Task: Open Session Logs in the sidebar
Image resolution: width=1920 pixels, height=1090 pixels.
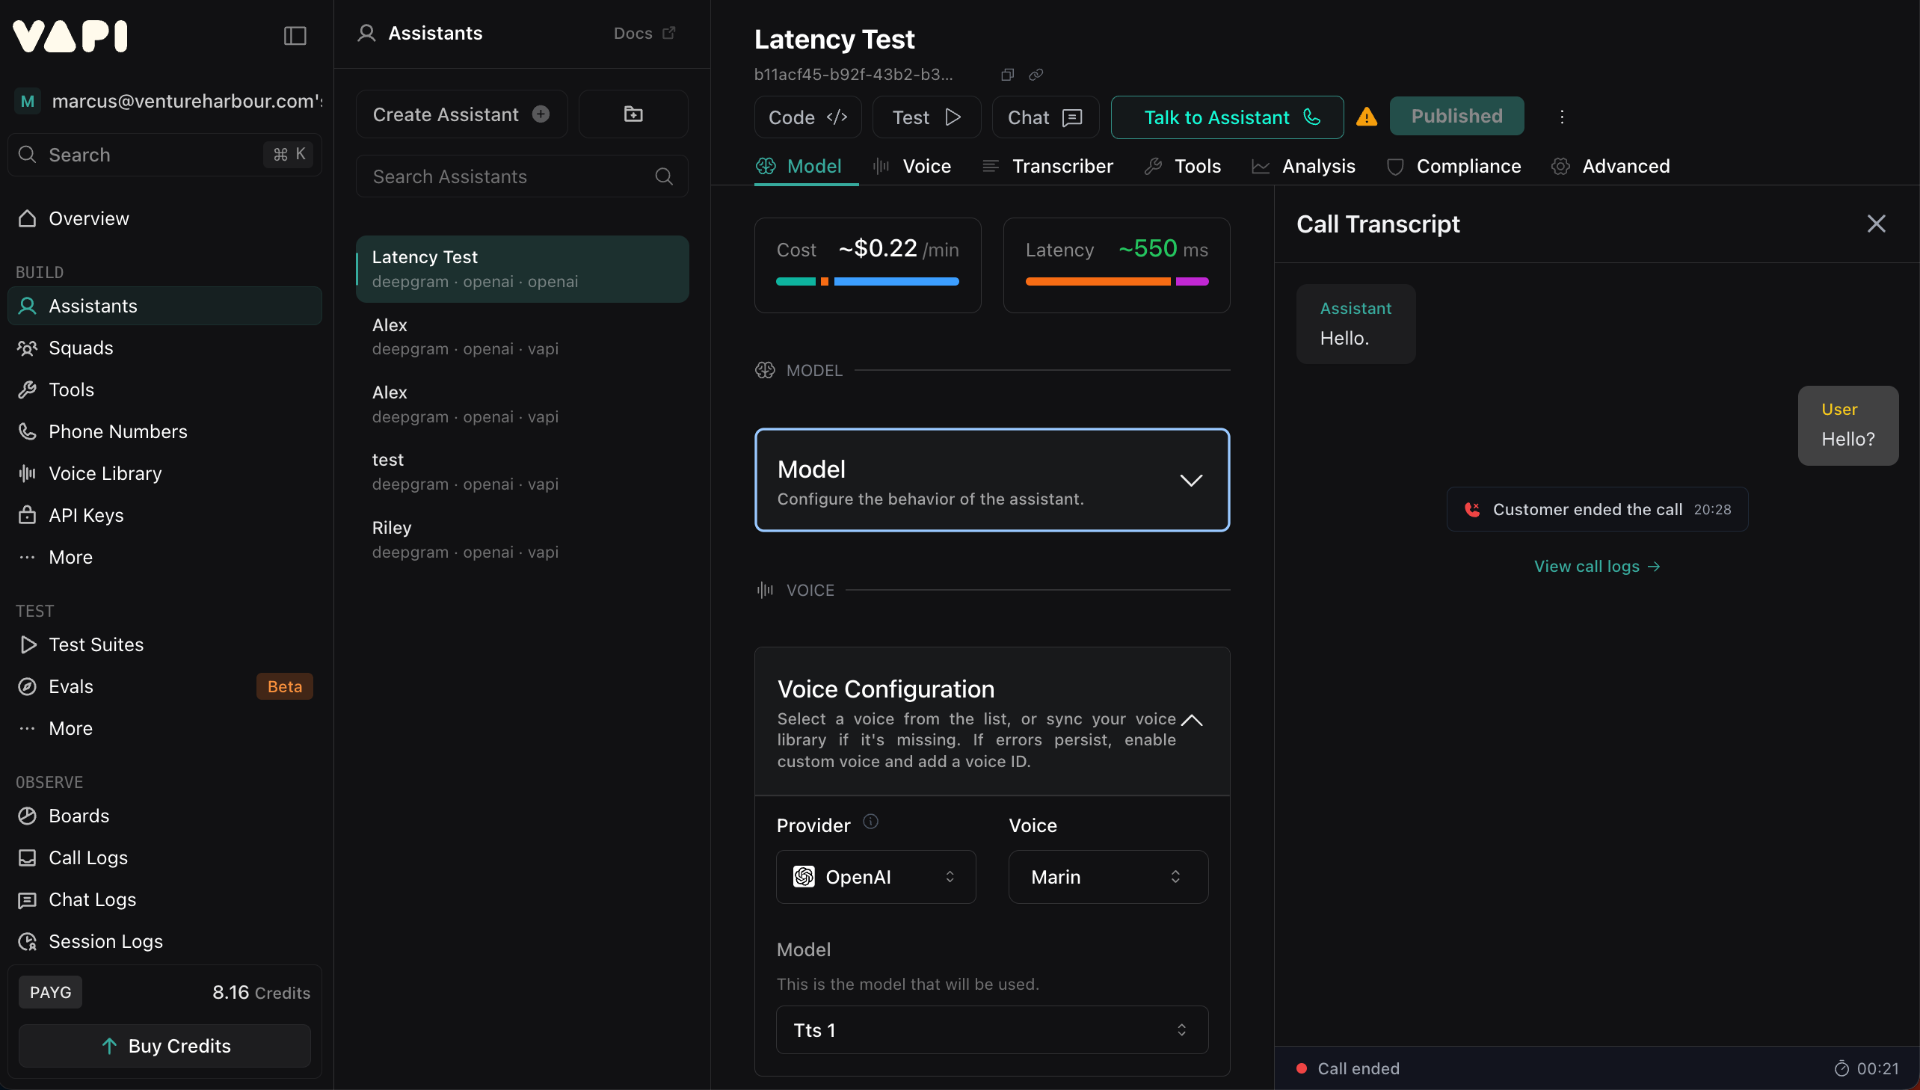Action: (165, 942)
